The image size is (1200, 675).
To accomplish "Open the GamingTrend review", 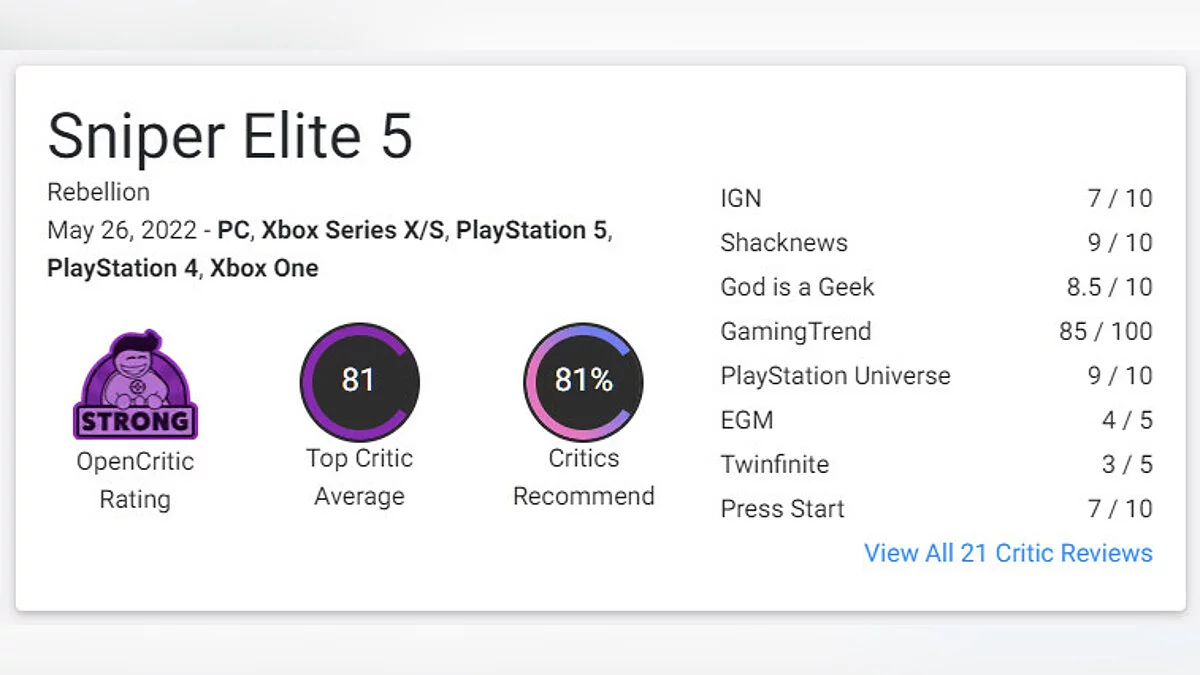I will tap(796, 331).
